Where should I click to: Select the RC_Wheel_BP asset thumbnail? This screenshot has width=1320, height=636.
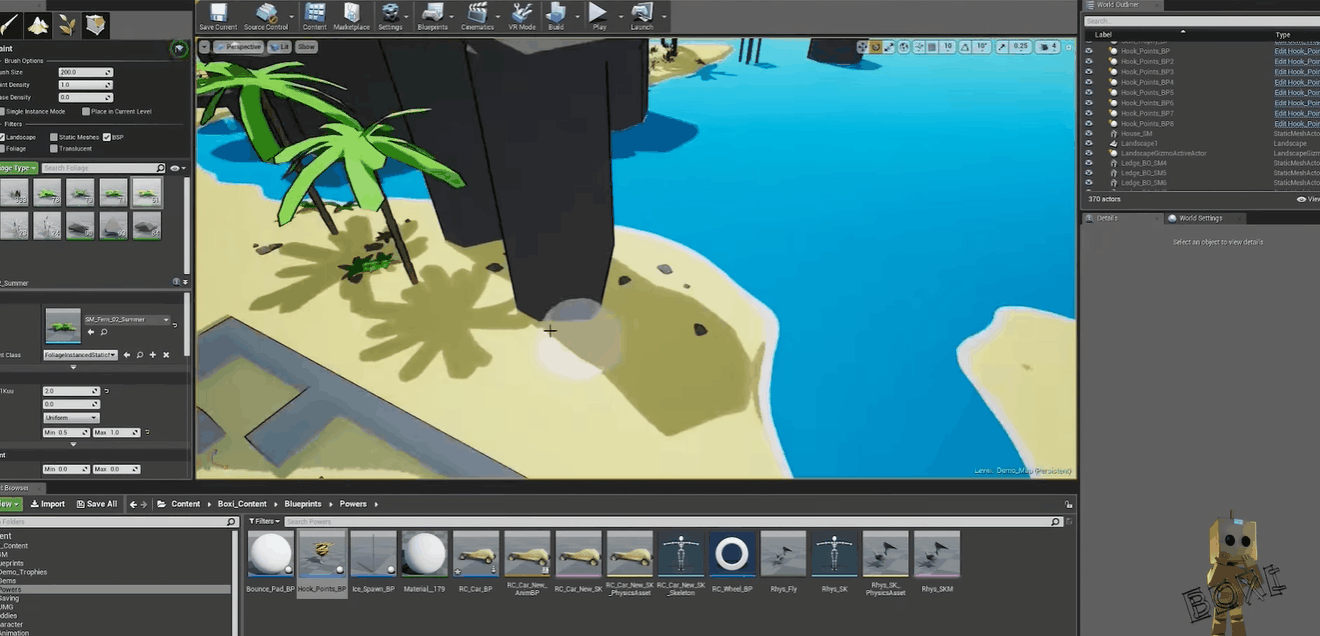click(x=732, y=553)
